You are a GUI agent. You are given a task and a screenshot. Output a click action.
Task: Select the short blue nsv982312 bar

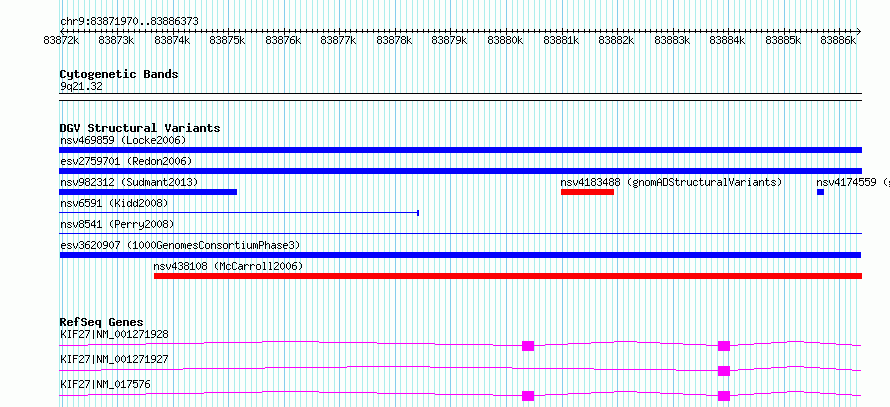[148, 192]
